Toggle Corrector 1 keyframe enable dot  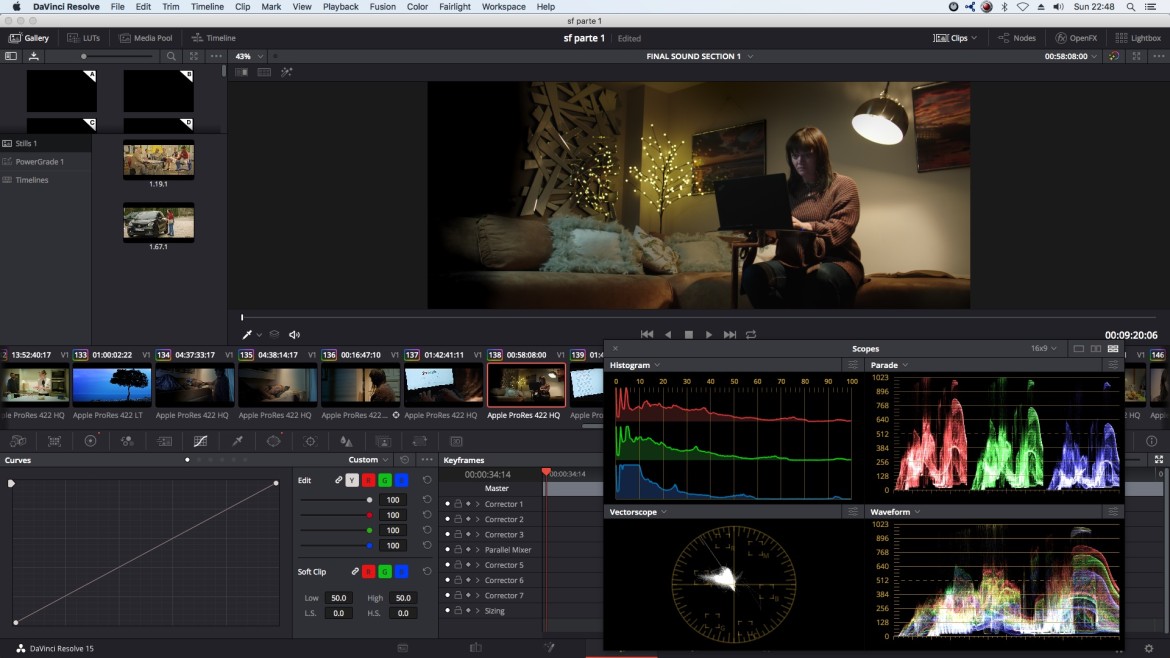(x=448, y=504)
